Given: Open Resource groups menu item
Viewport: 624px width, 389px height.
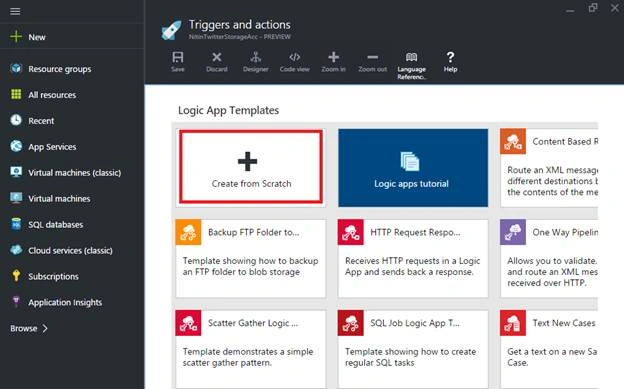Looking at the screenshot, I should click(x=60, y=69).
